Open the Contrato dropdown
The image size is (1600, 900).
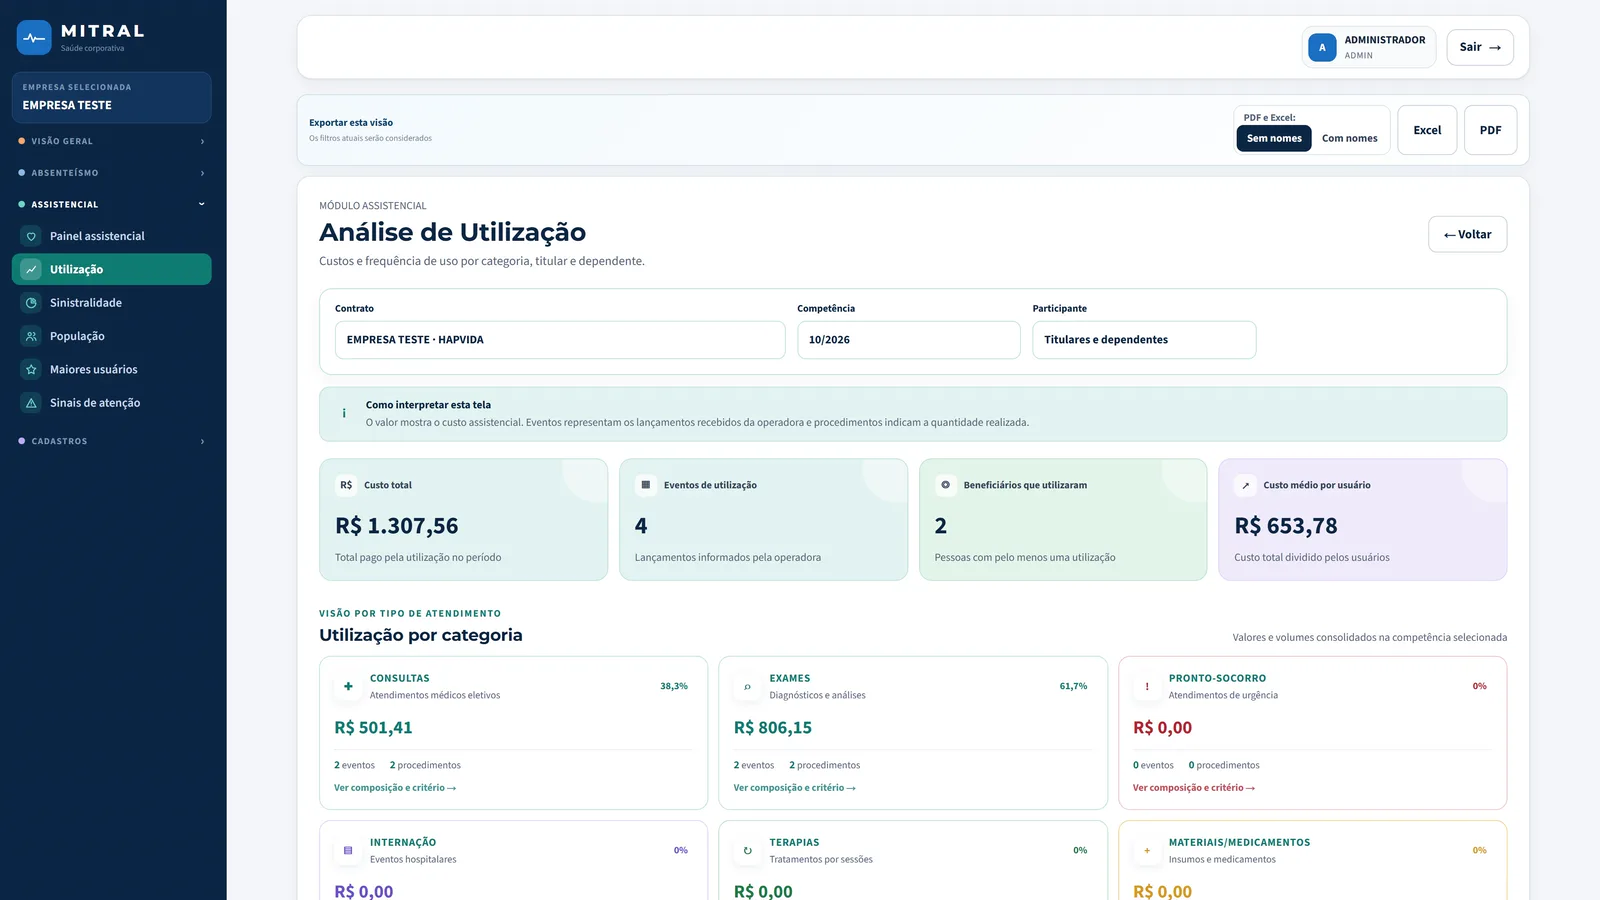pos(560,340)
